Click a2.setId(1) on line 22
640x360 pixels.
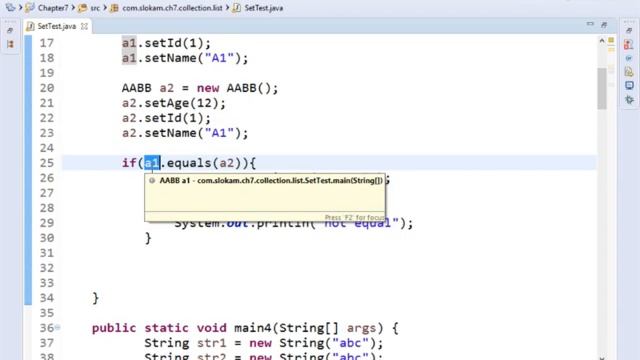(x=166, y=118)
